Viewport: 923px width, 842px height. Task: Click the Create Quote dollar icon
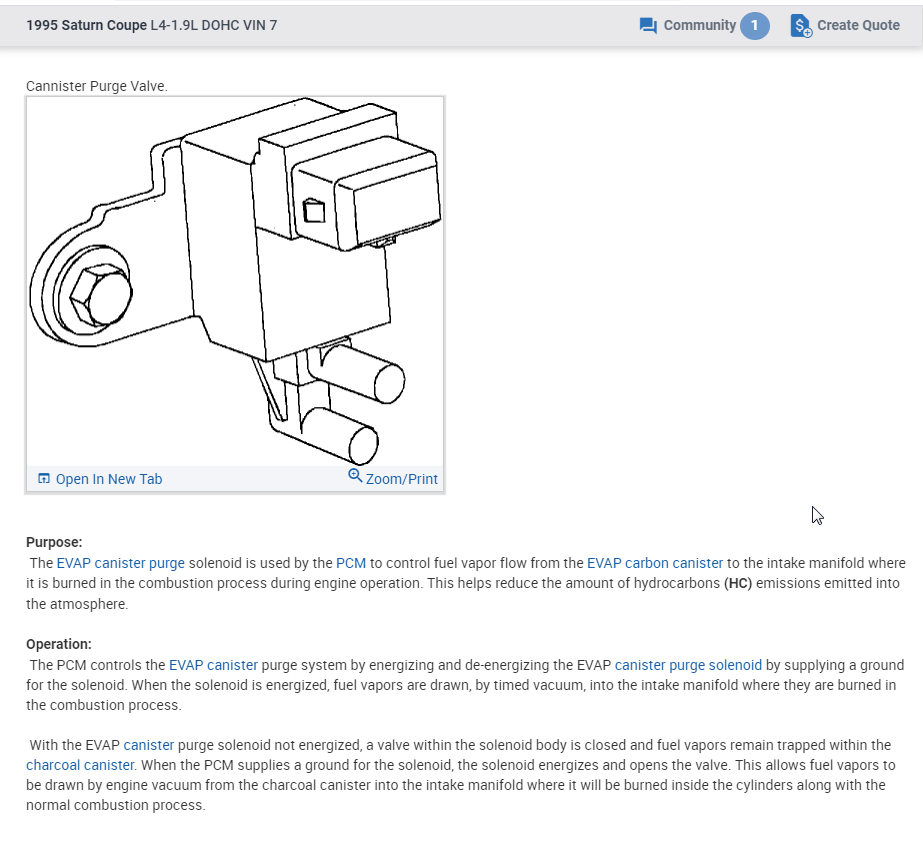(x=801, y=26)
